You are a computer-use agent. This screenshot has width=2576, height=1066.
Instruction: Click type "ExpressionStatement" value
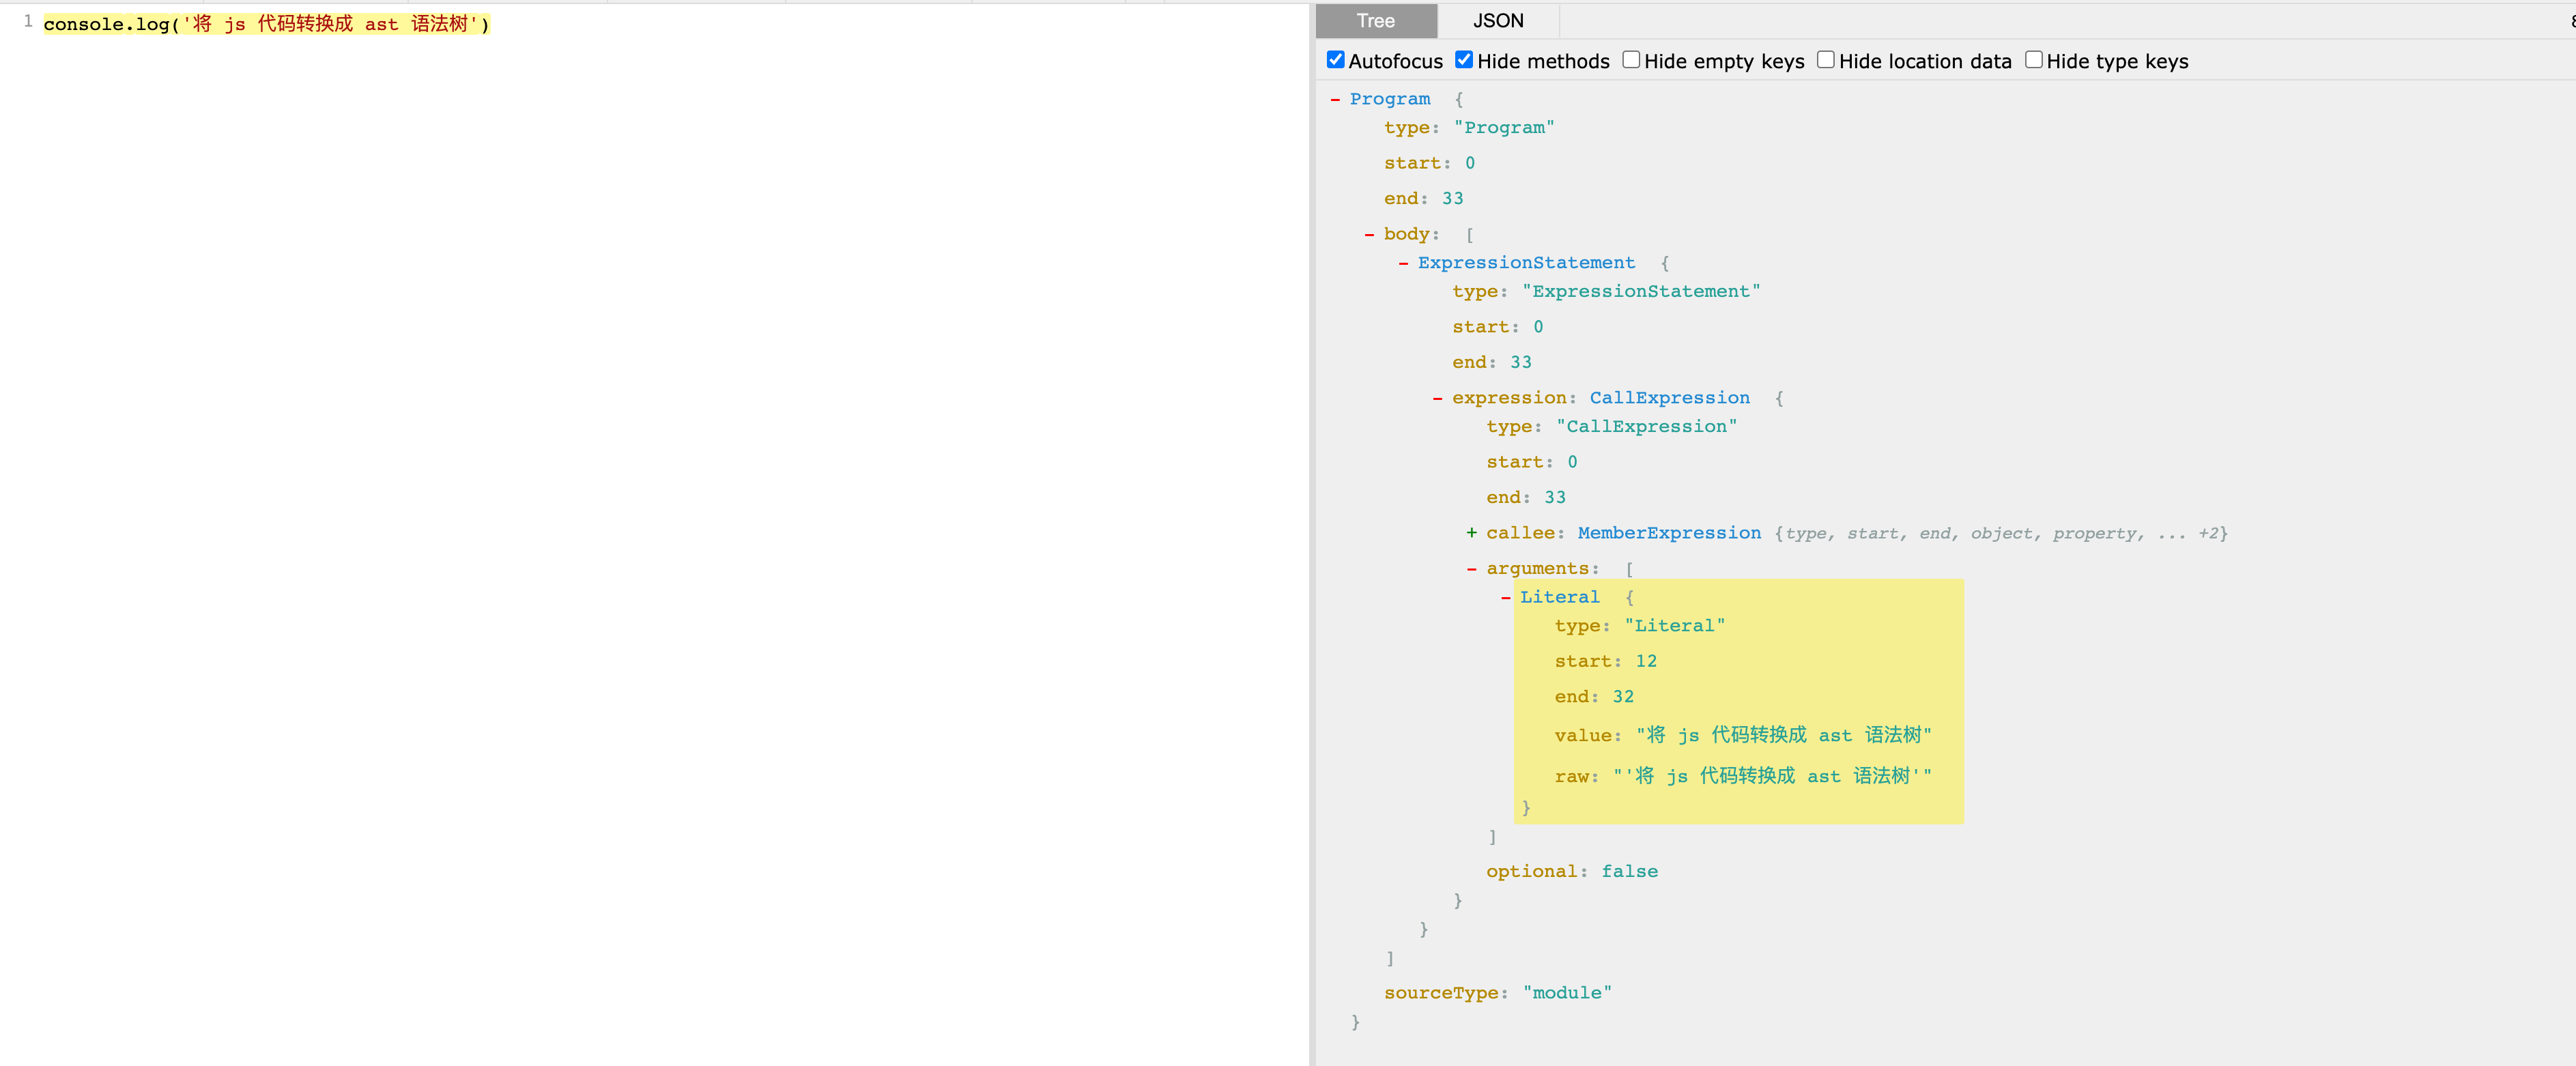coord(1641,291)
